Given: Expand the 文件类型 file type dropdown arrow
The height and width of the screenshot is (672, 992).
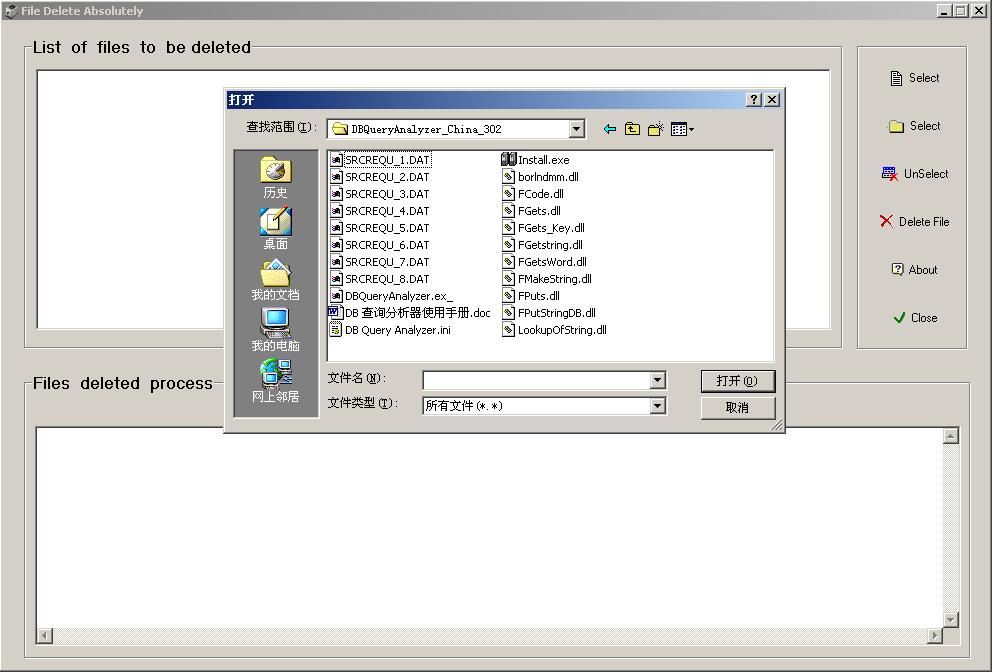Looking at the screenshot, I should pos(657,406).
